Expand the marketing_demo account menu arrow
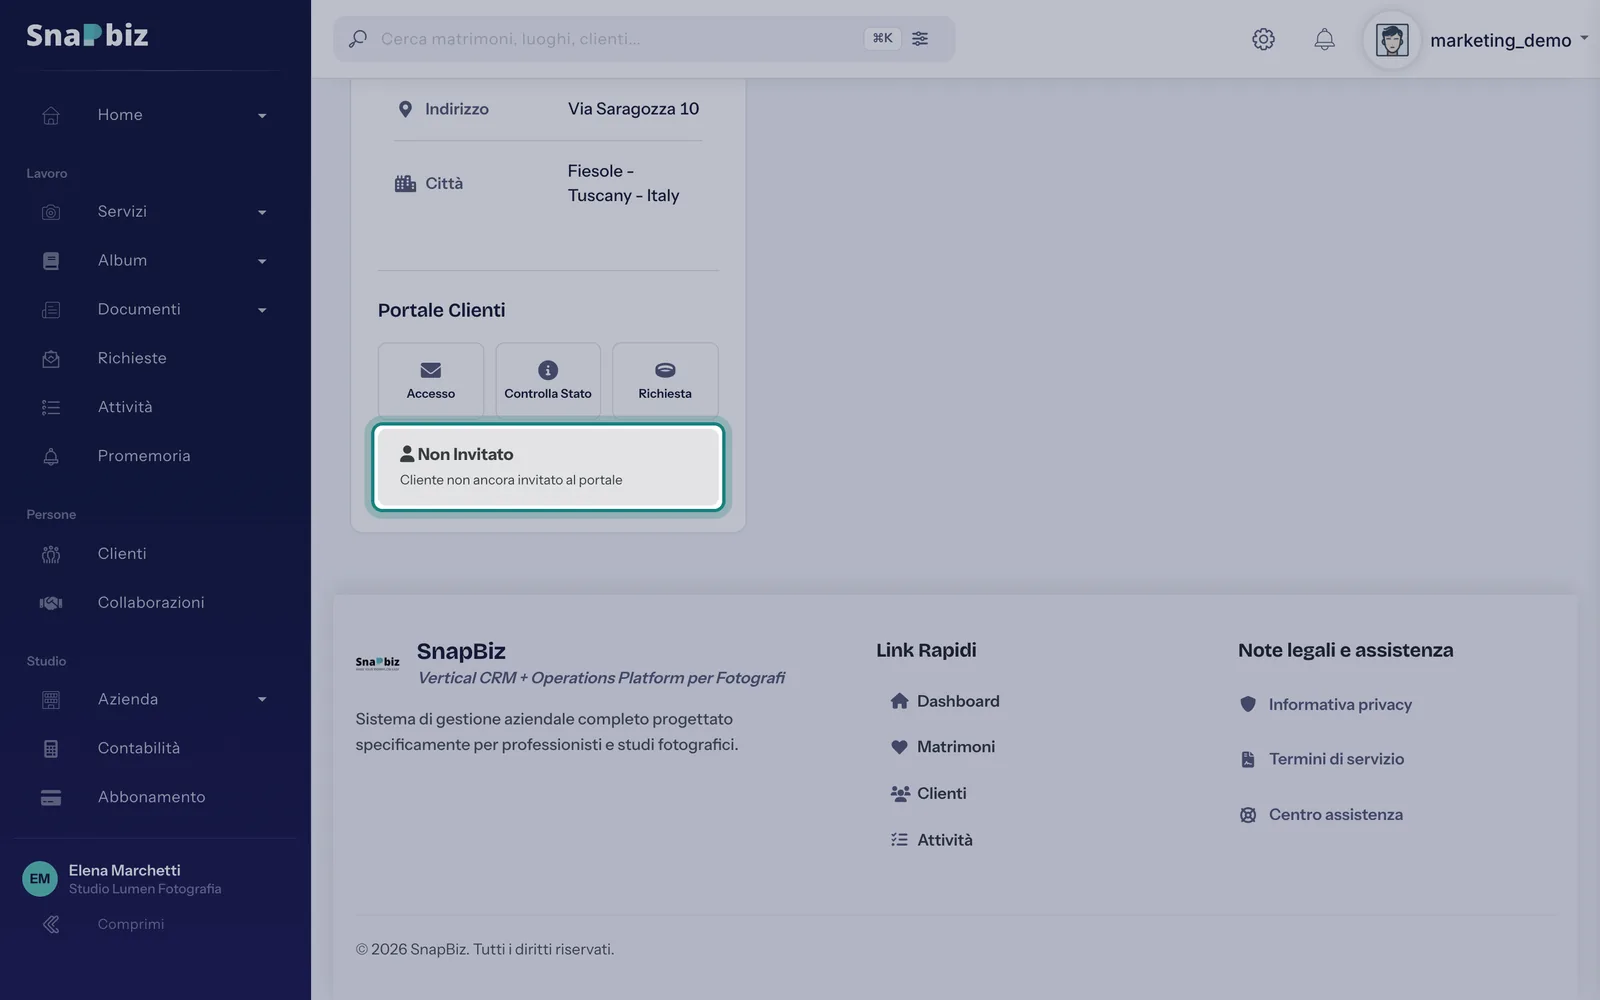 (1584, 38)
